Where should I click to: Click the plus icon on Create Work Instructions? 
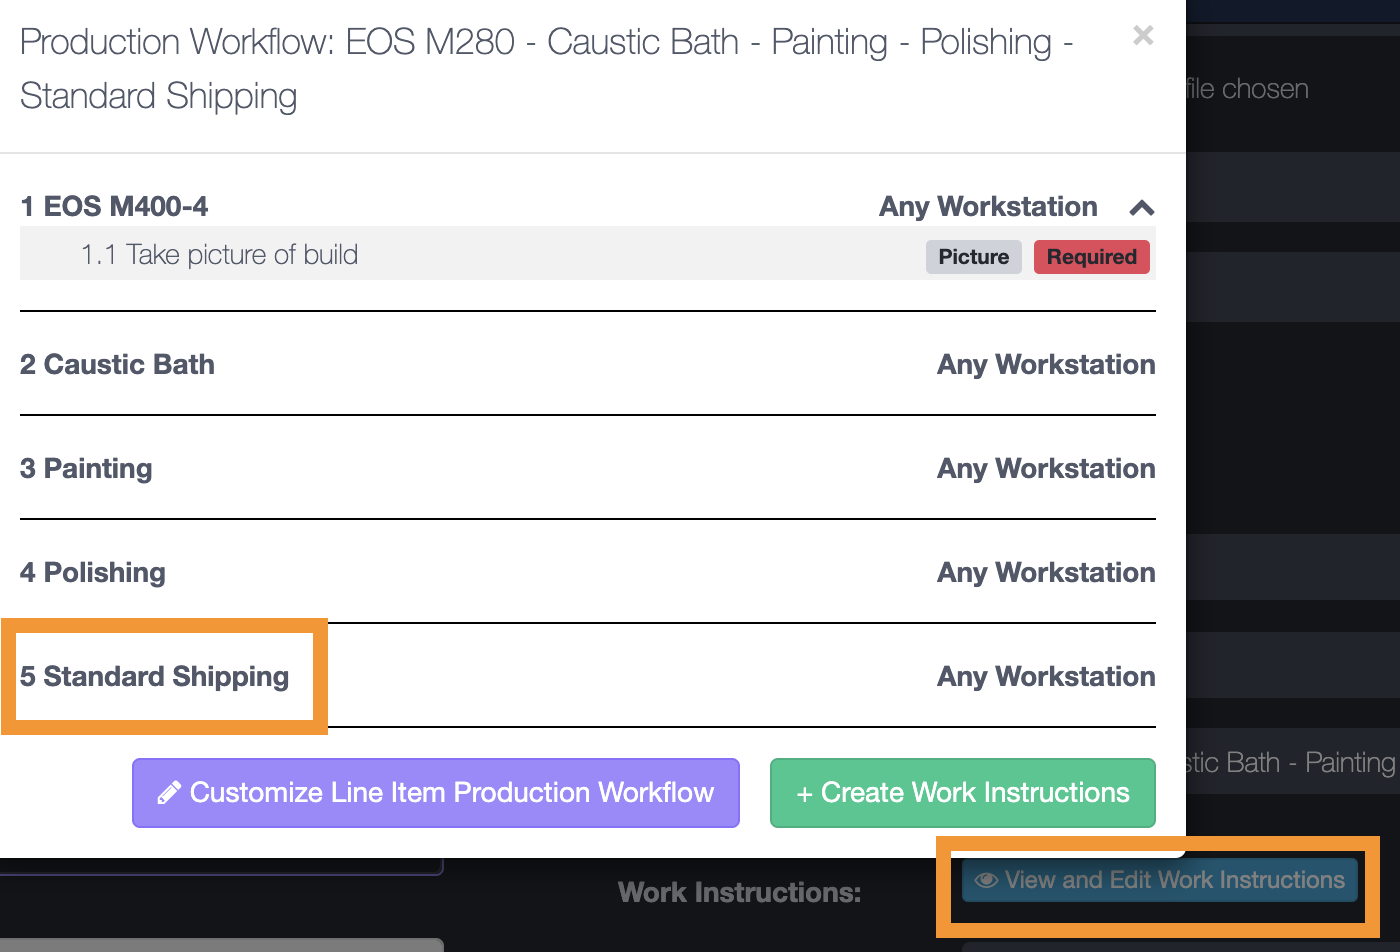click(x=804, y=794)
